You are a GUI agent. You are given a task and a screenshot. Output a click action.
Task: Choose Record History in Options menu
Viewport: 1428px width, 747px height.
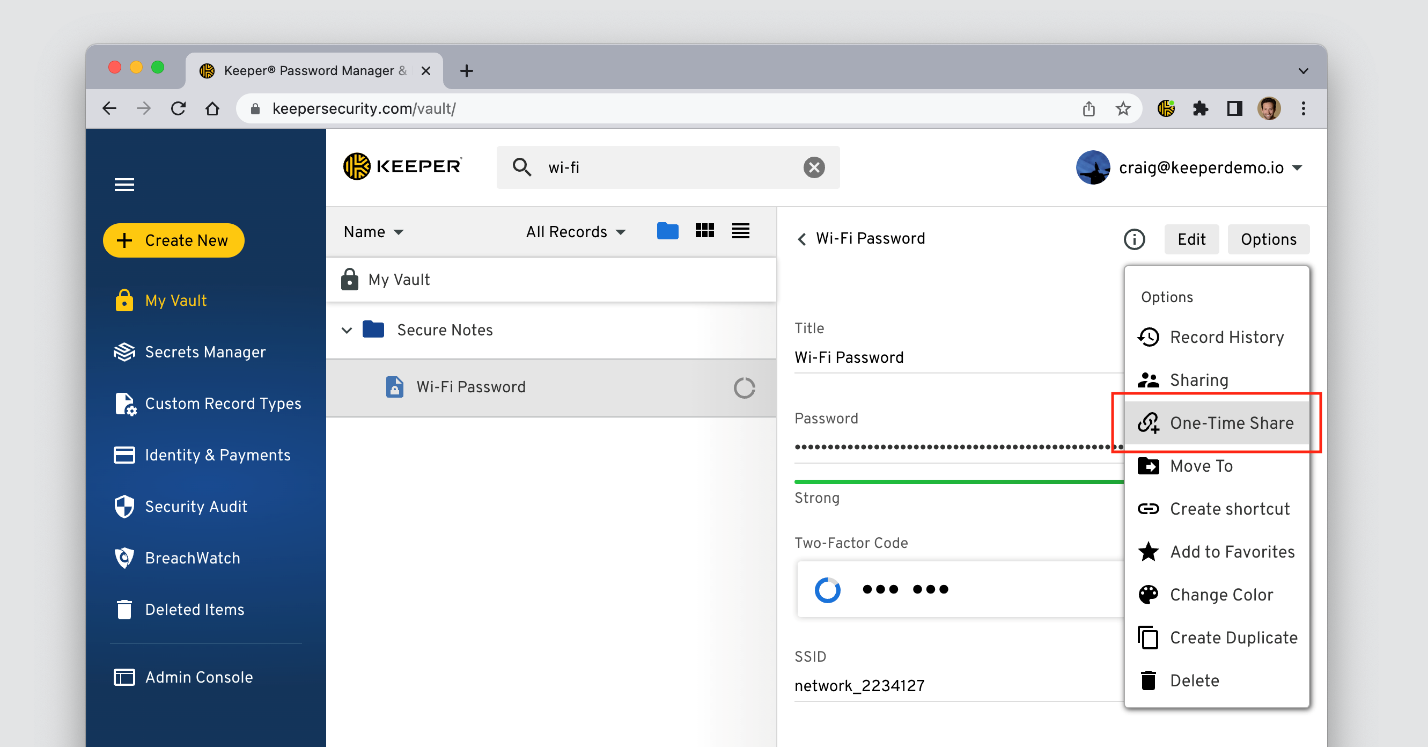[1217, 337]
